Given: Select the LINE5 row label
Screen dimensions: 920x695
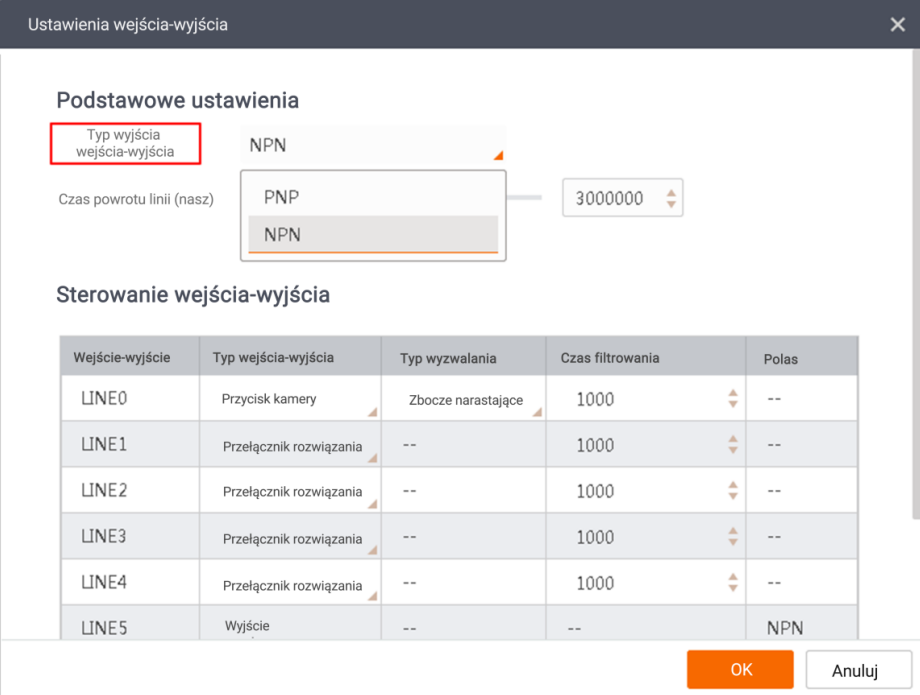Looking at the screenshot, I should [x=104, y=628].
